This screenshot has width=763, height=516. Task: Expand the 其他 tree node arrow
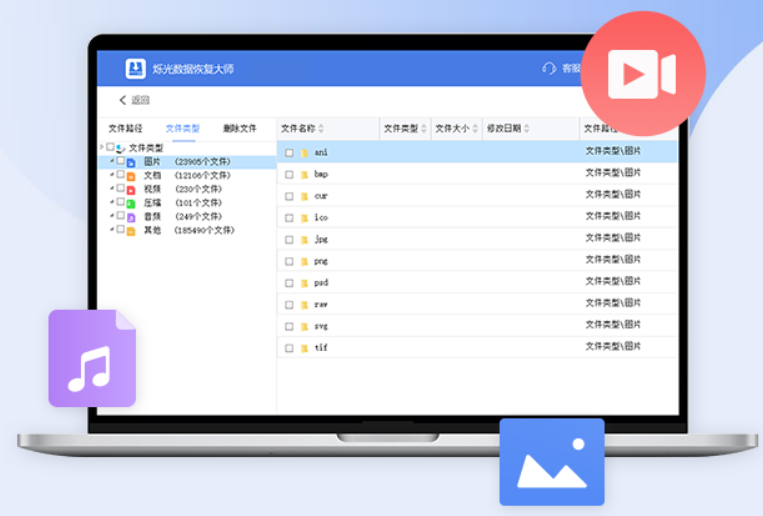click(x=112, y=229)
